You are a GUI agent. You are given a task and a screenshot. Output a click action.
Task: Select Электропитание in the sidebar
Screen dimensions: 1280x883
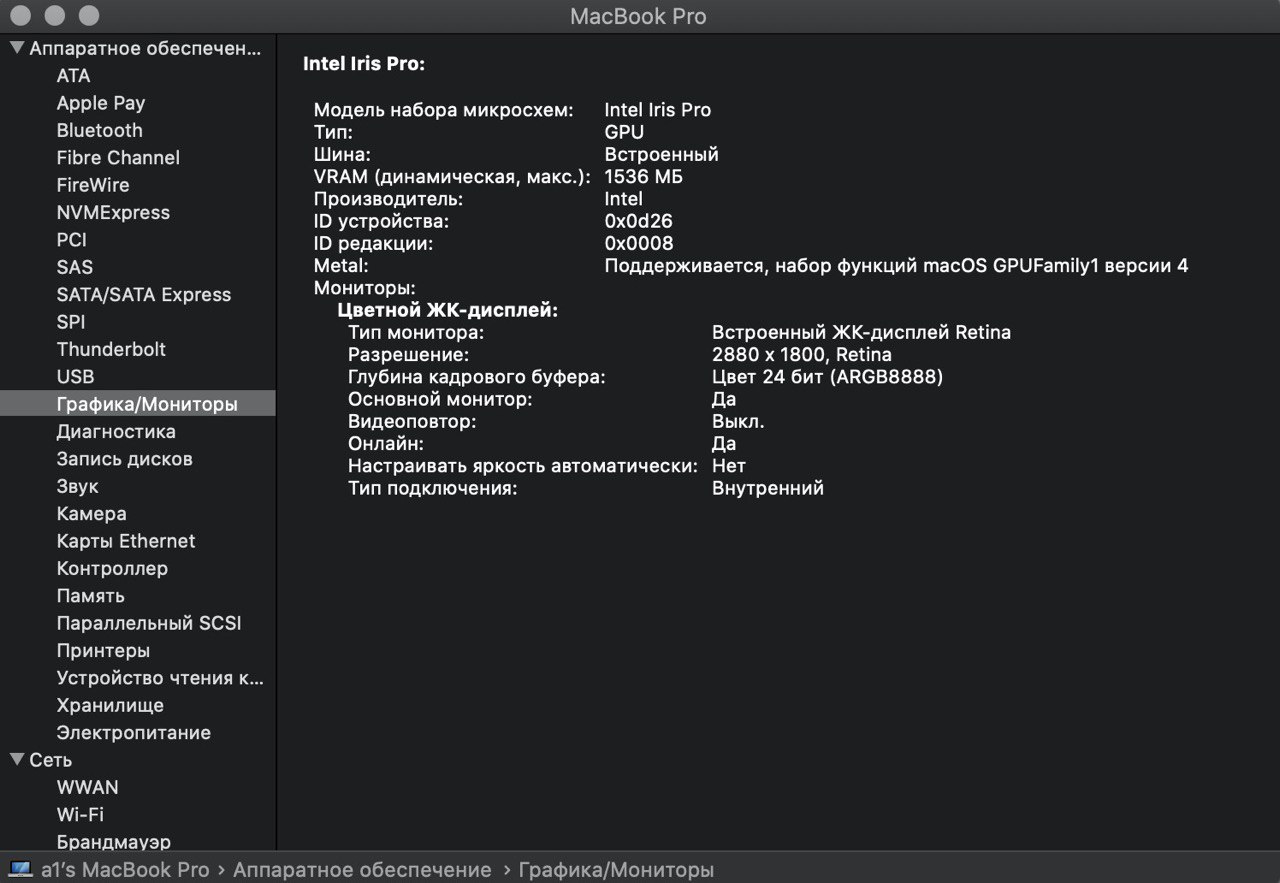(x=134, y=733)
